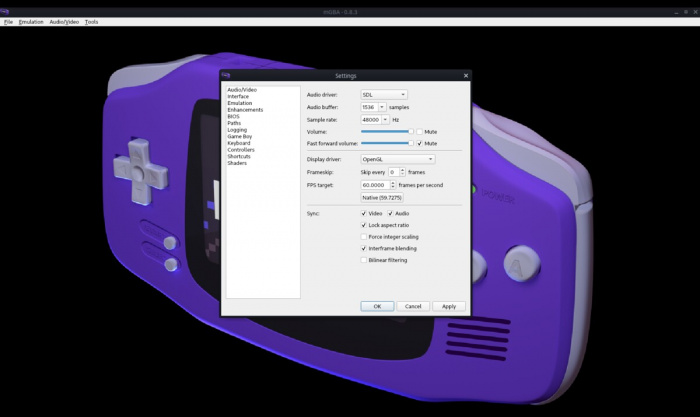Image resolution: width=700 pixels, height=417 pixels.
Task: Select Shortcuts settings category
Action: (x=239, y=157)
